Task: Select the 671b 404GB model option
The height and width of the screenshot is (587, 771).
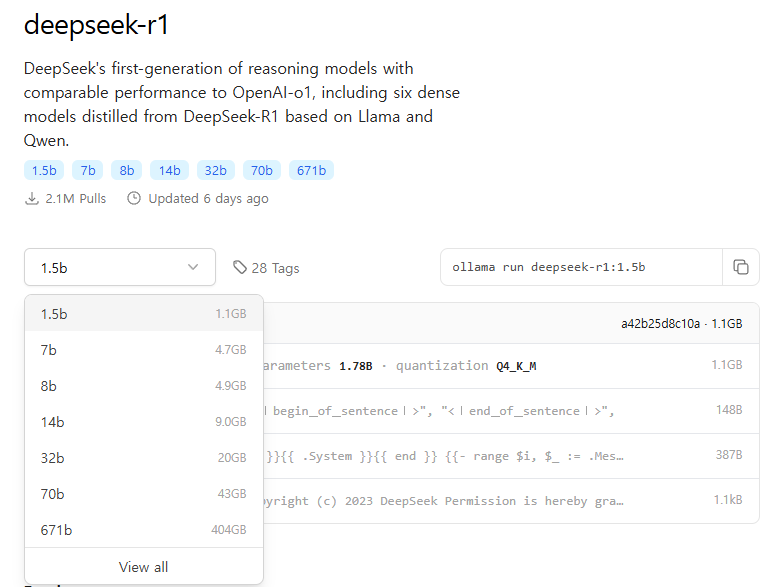Action: click(x=144, y=530)
